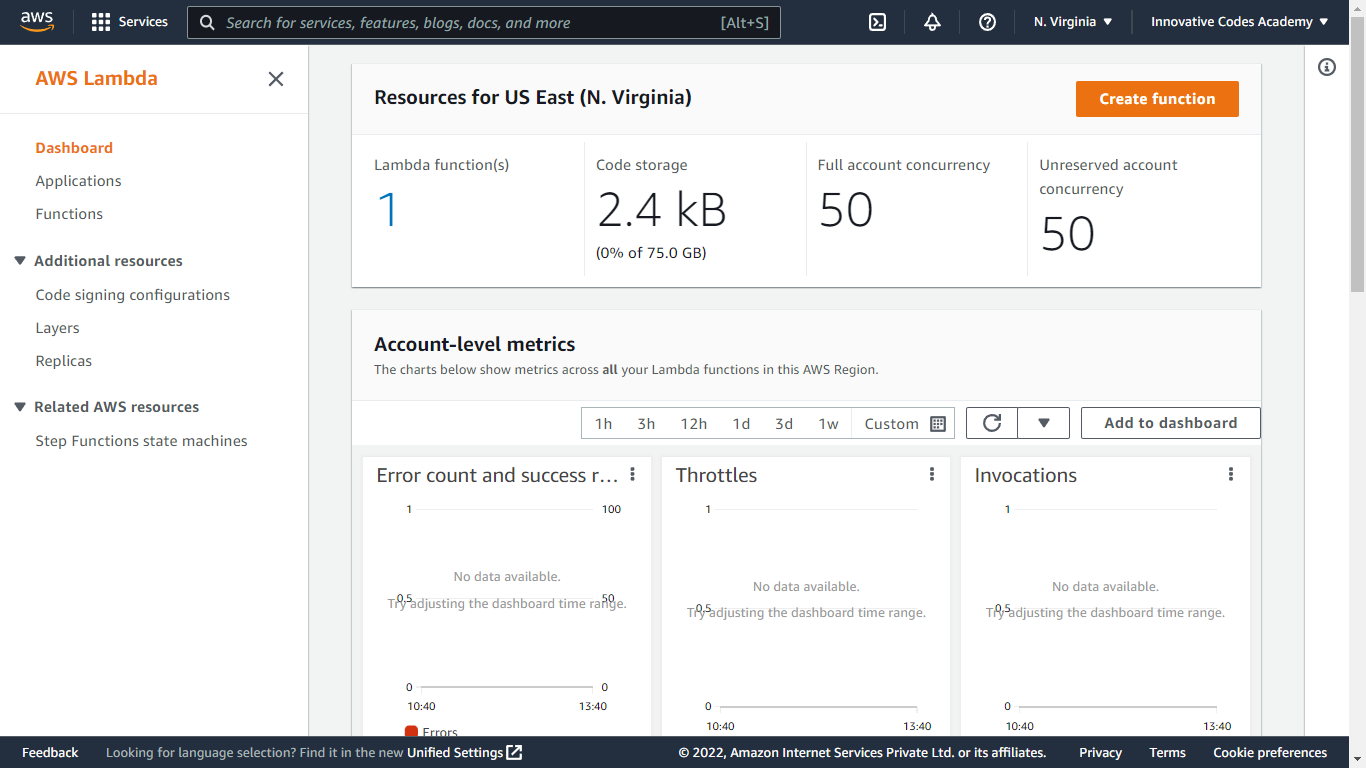Click the Add to dashboard button
1366x768 pixels.
(x=1171, y=423)
